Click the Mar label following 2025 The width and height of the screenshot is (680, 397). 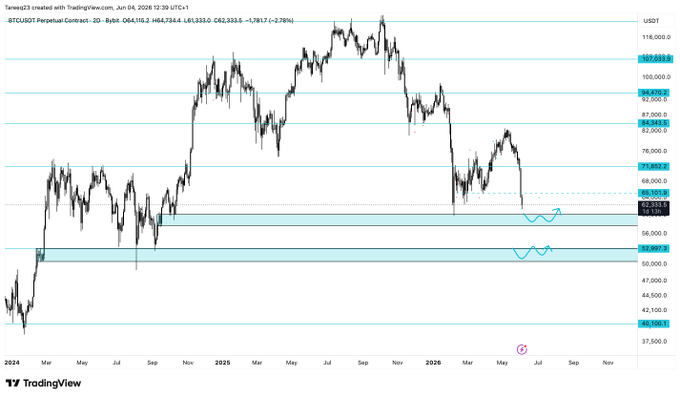(x=257, y=363)
